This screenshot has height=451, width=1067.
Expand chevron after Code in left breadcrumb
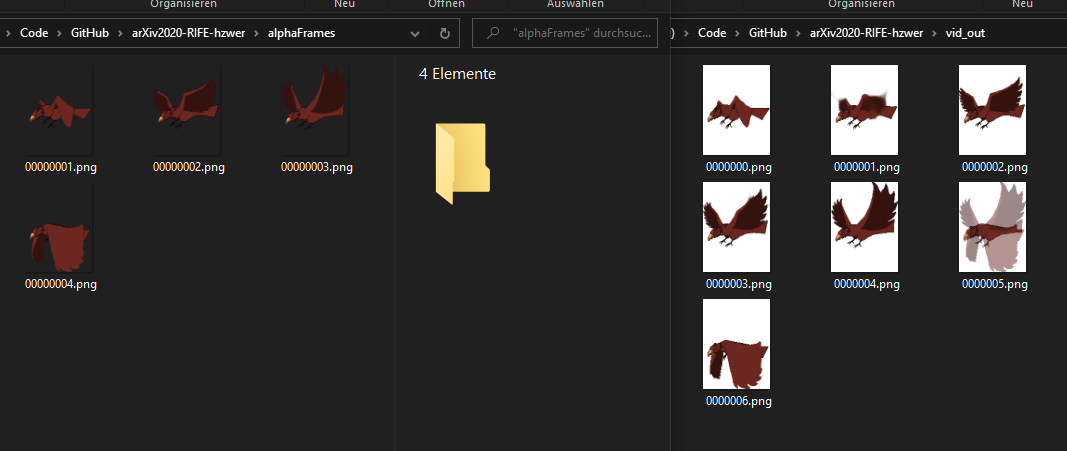[59, 33]
